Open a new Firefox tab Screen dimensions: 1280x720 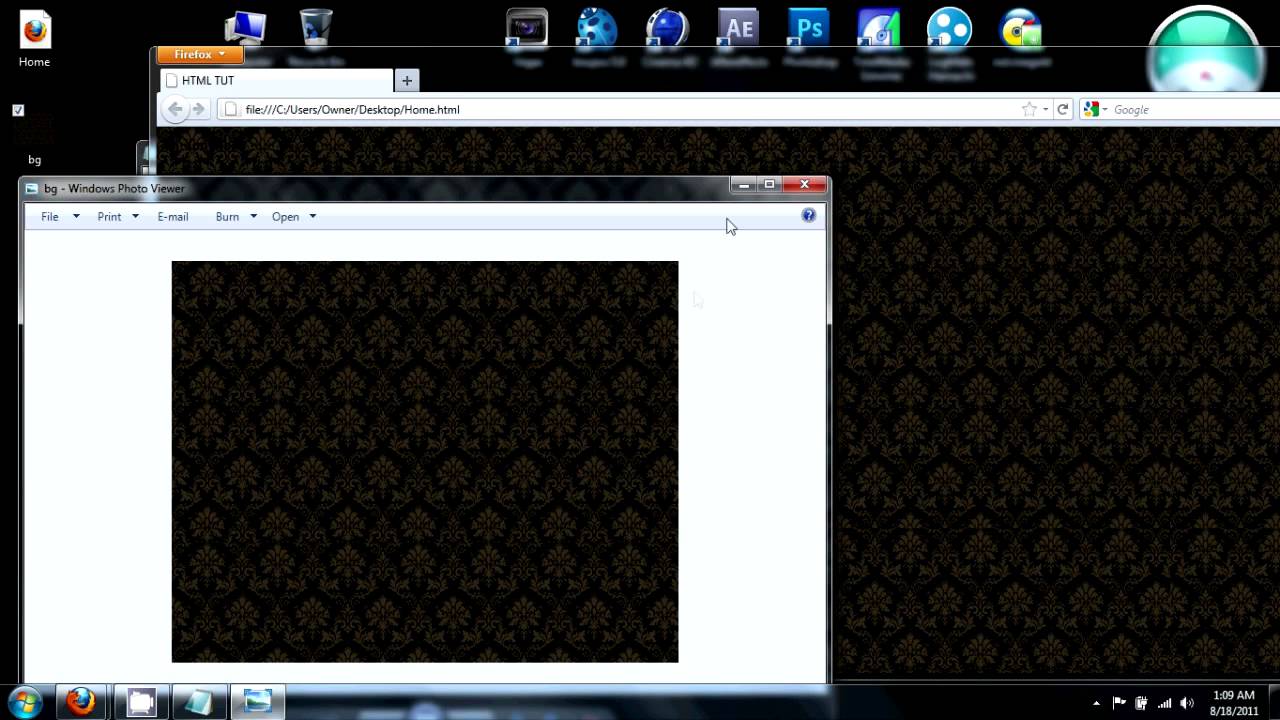407,80
